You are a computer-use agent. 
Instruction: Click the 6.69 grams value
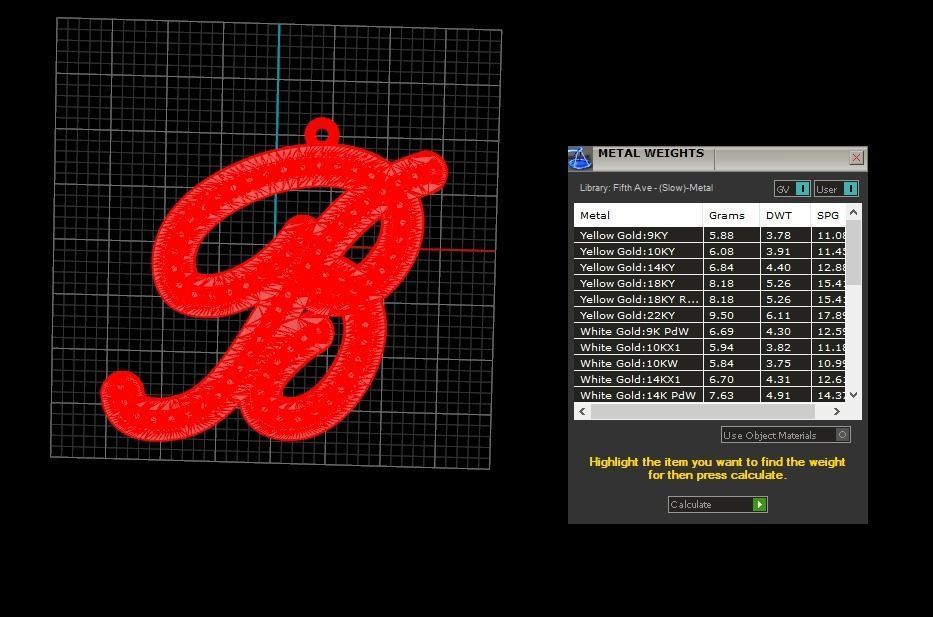coord(721,332)
